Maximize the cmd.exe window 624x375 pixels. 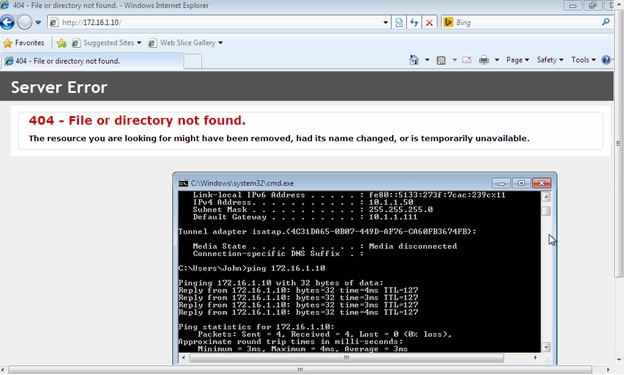click(x=521, y=183)
